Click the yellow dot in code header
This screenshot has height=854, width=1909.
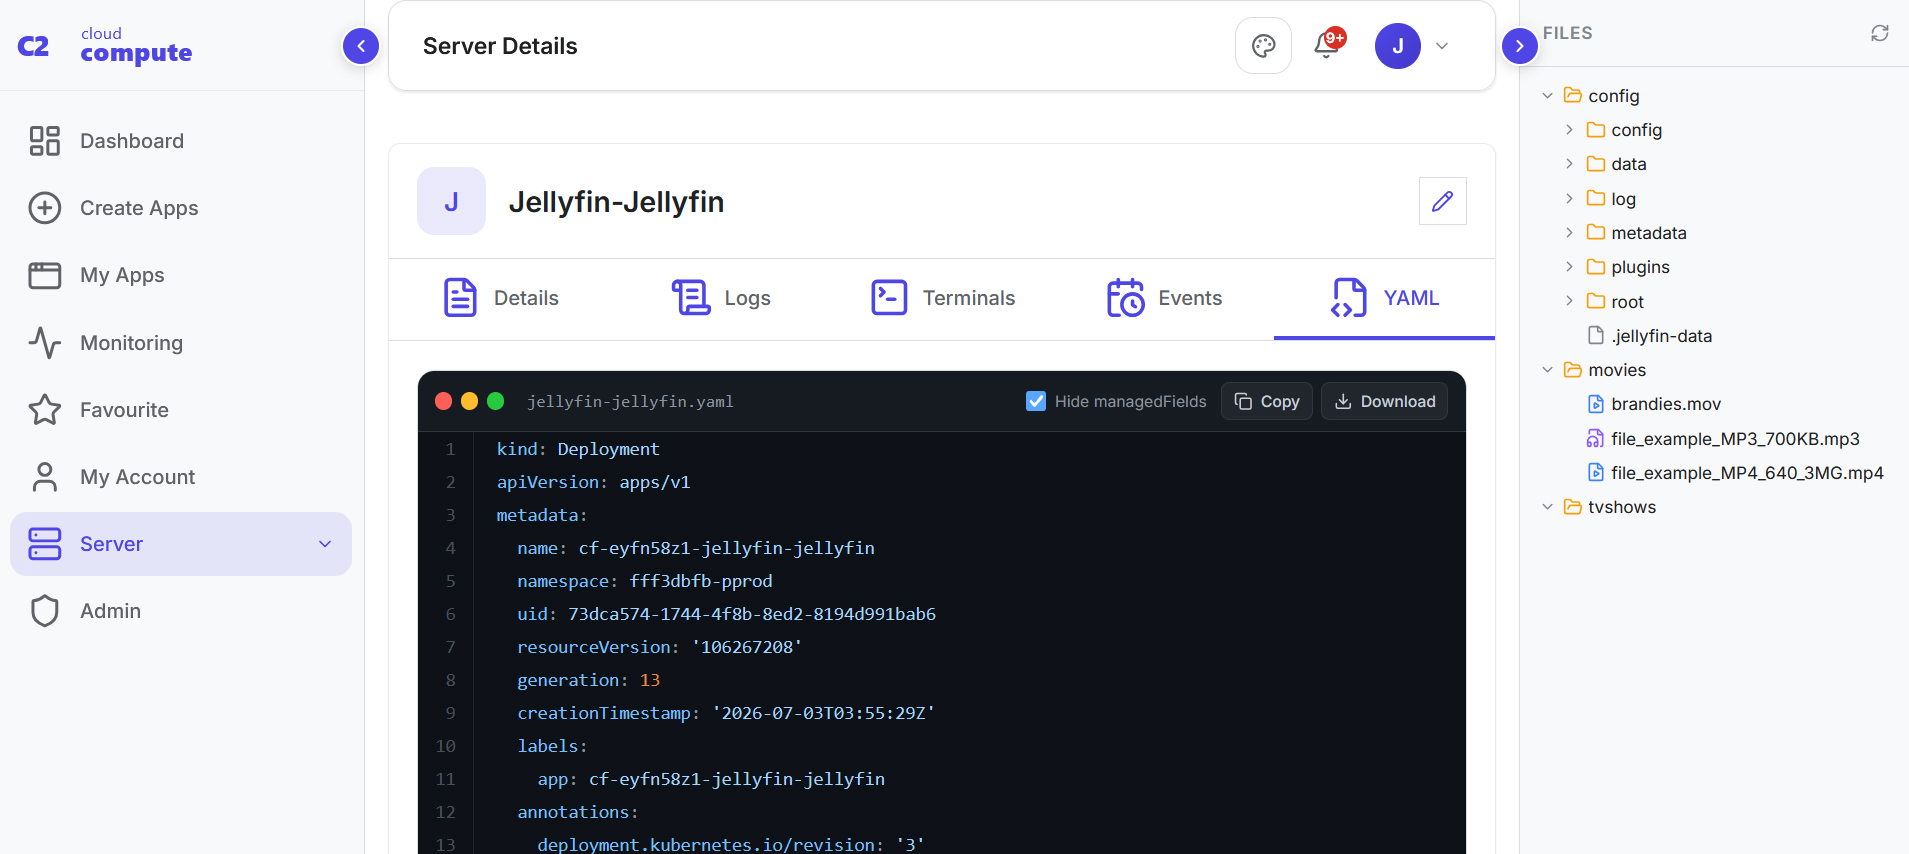pyautogui.click(x=470, y=401)
